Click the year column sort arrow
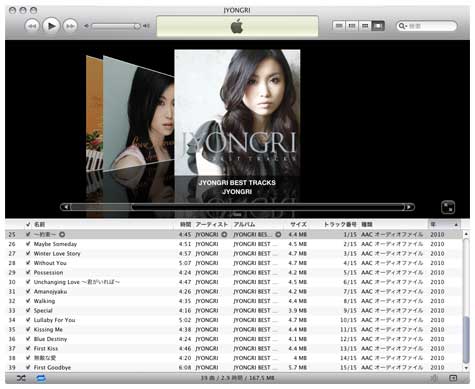Viewport: 475px width, 389px height. 456,225
